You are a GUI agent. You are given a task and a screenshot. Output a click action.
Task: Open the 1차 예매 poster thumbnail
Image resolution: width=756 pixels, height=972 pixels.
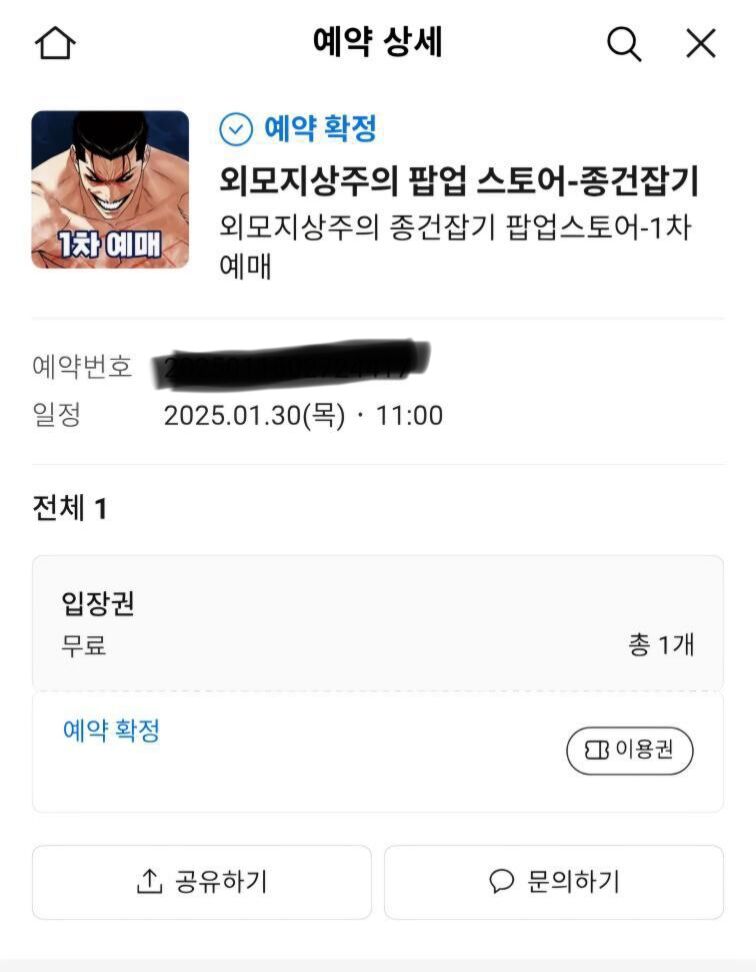coord(110,190)
